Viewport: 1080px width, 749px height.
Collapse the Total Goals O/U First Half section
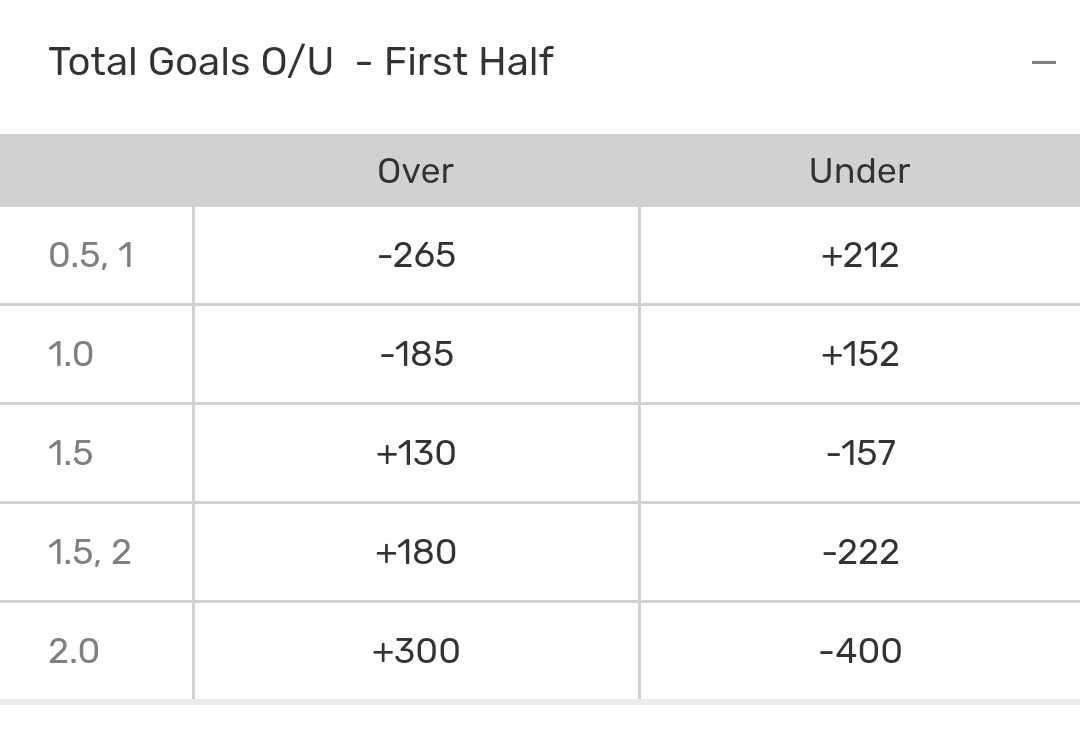(1043, 62)
